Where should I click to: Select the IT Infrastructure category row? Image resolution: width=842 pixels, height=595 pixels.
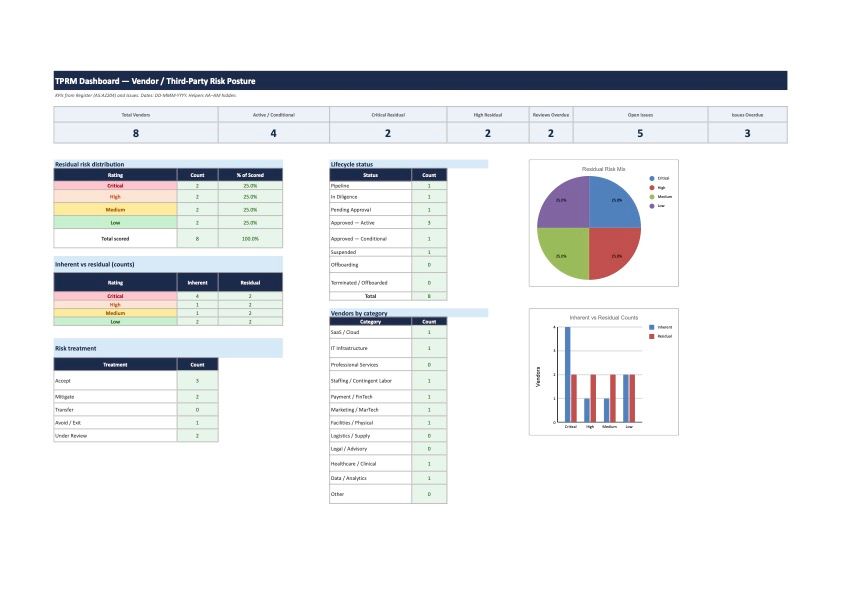pyautogui.click(x=388, y=348)
